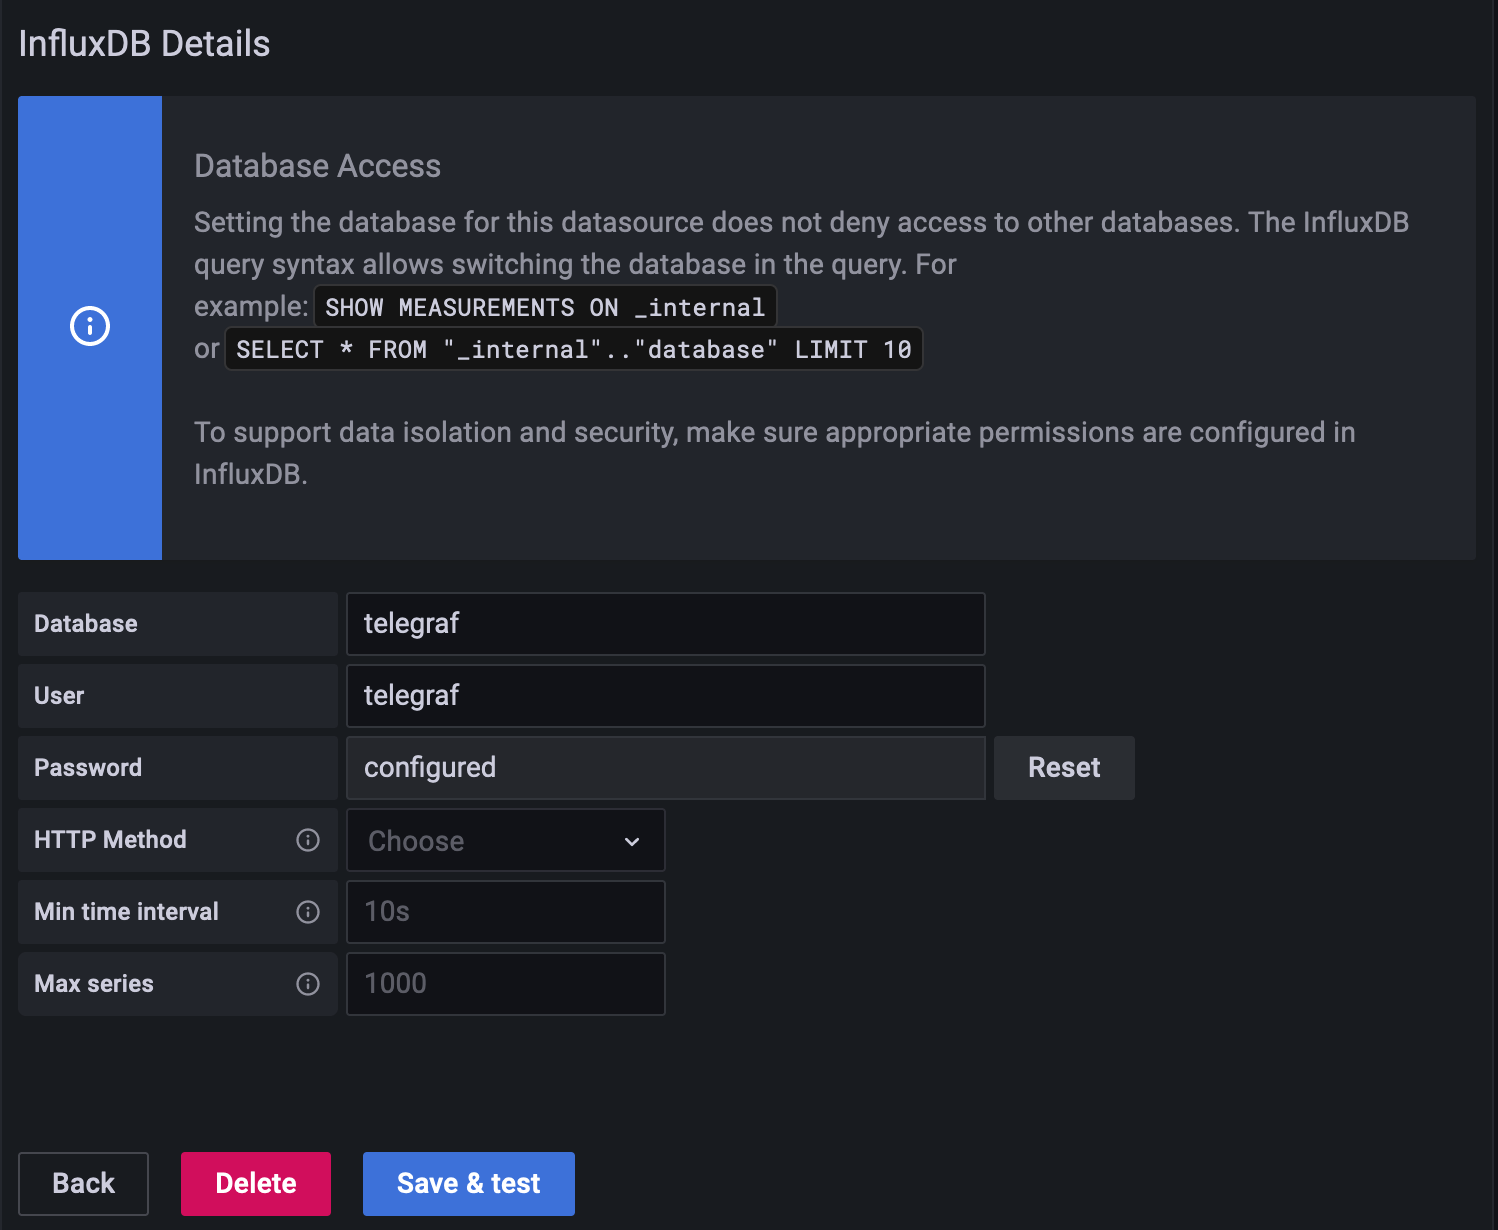Click the Min time interval label text
This screenshot has height=1230, width=1498.
click(126, 912)
